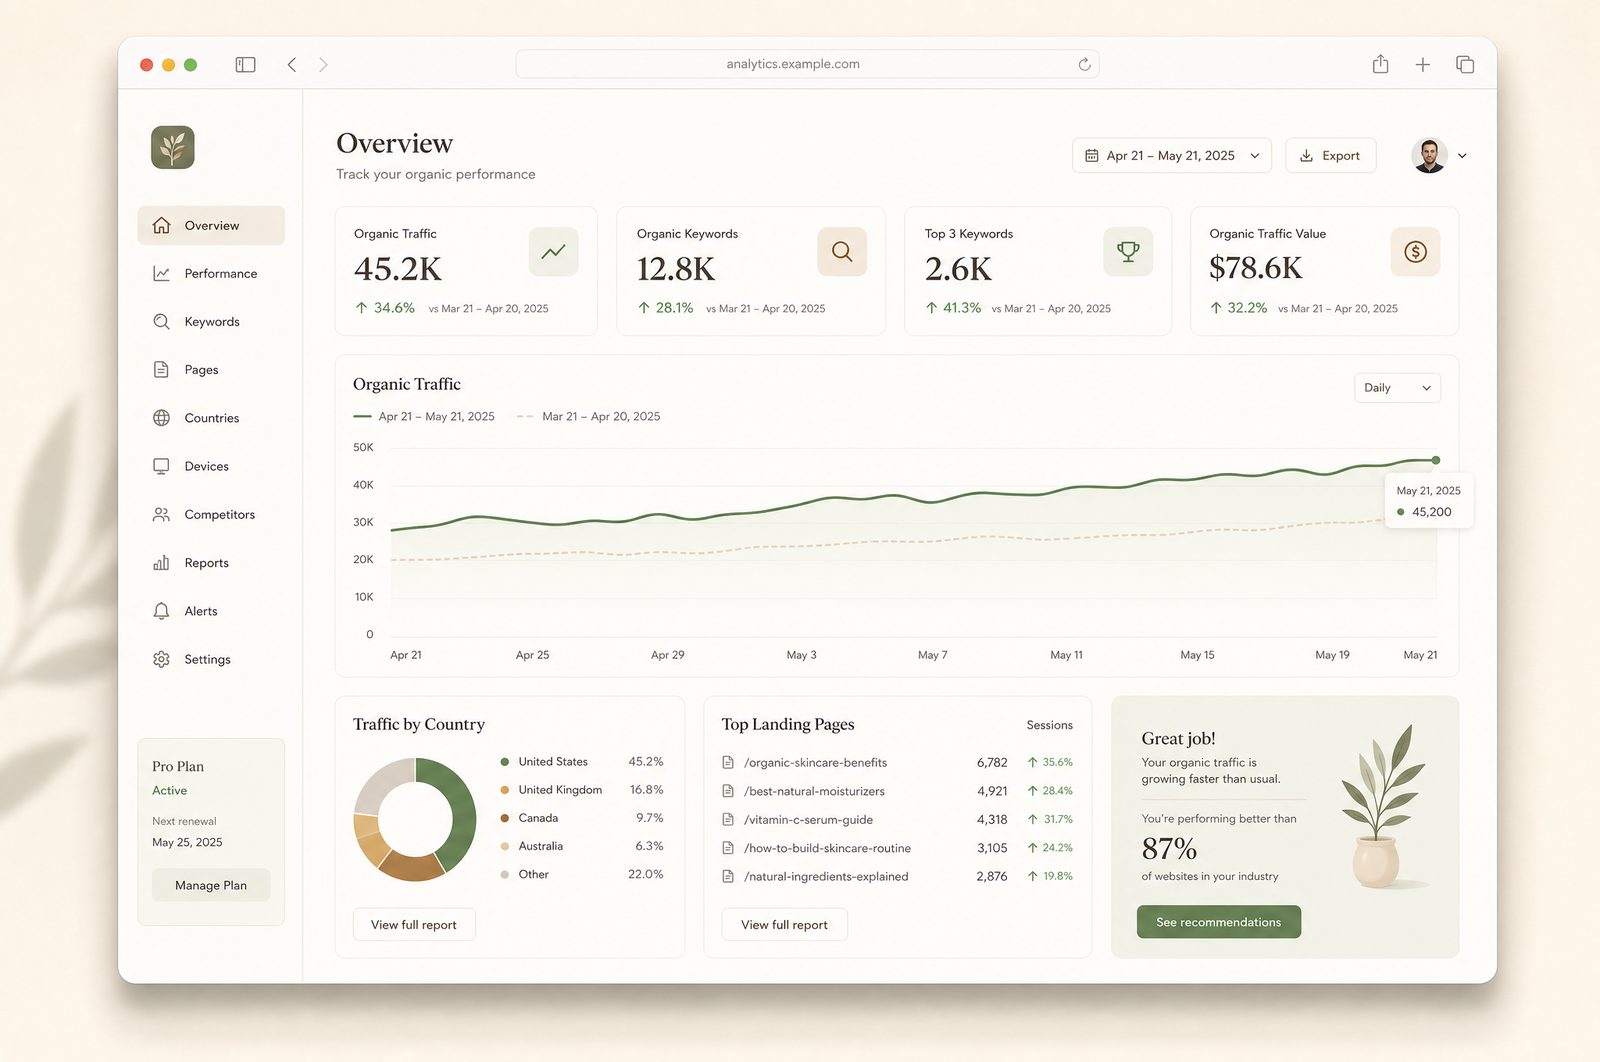This screenshot has width=1600, height=1062.
Task: Click page icon beside /natural-ingredients-explained
Action: 728,876
